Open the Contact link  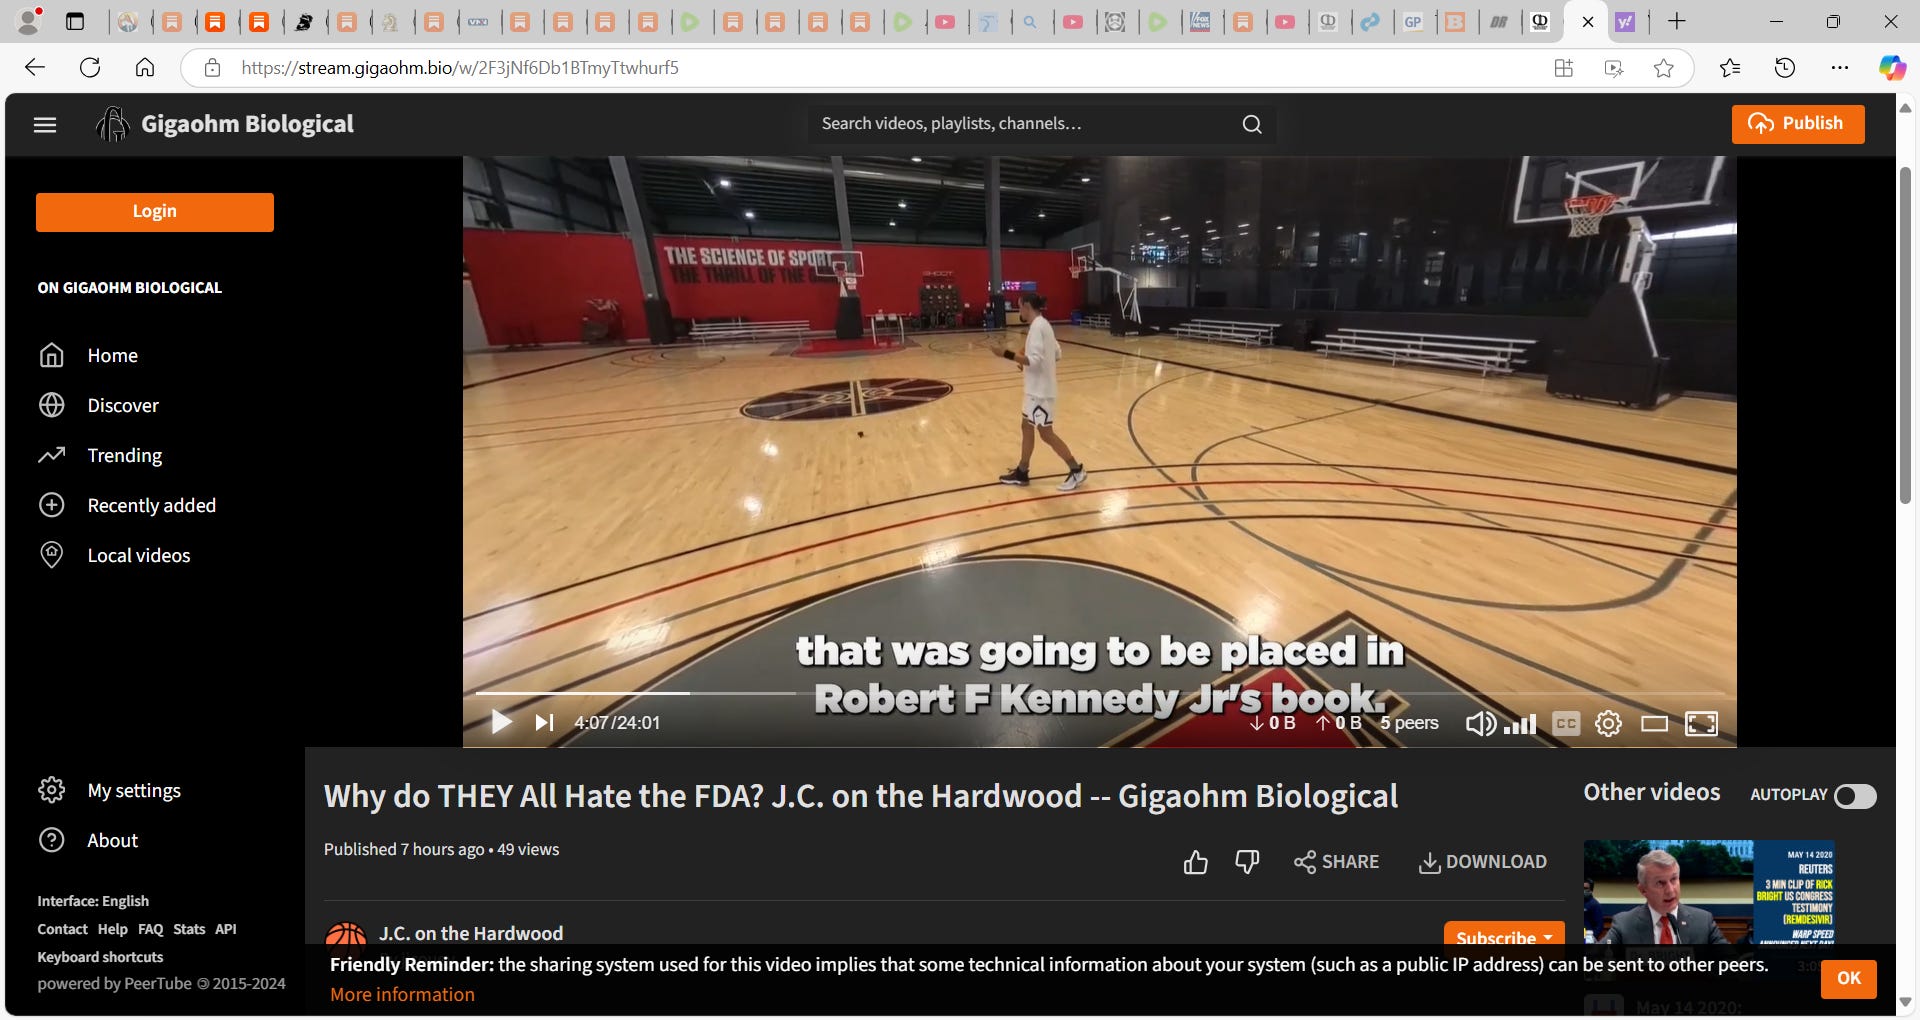62,929
